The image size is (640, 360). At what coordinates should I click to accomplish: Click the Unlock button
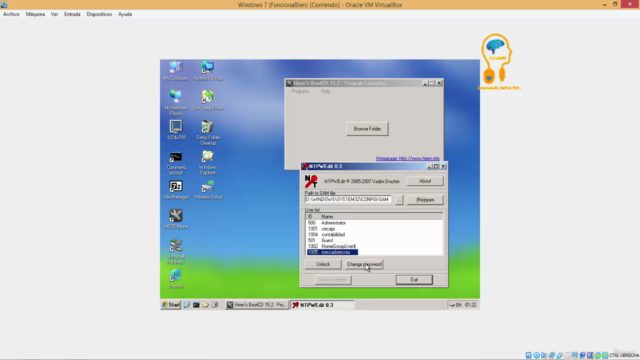(x=323, y=264)
